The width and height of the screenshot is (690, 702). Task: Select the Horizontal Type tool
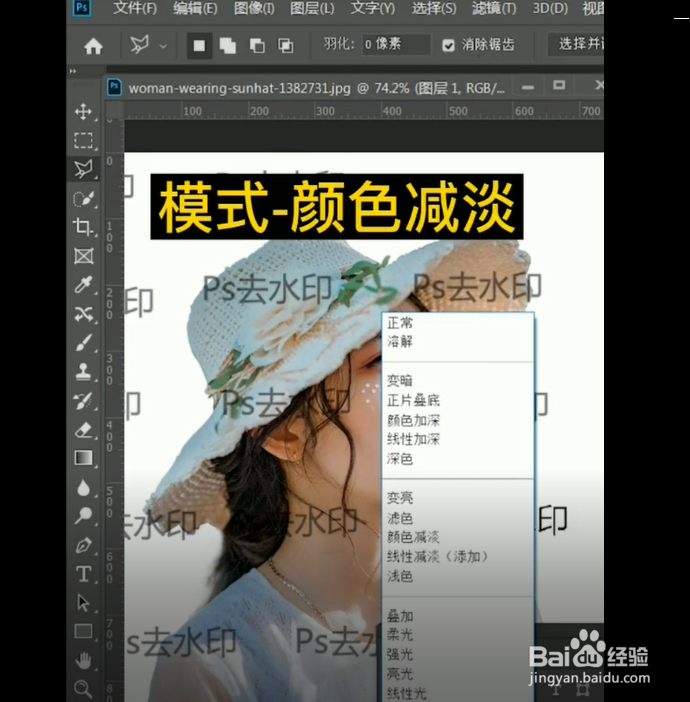click(83, 574)
